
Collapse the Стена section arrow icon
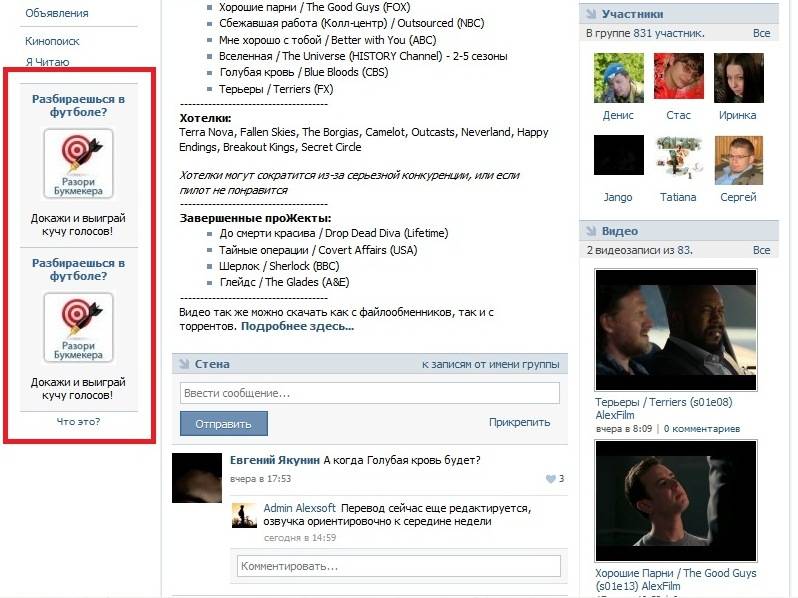pyautogui.click(x=184, y=364)
